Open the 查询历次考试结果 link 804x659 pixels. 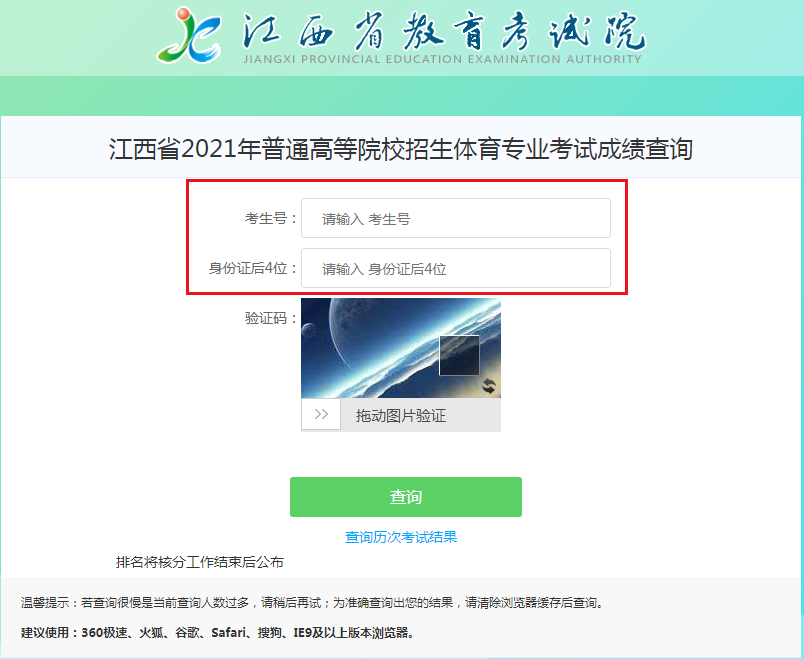click(400, 537)
